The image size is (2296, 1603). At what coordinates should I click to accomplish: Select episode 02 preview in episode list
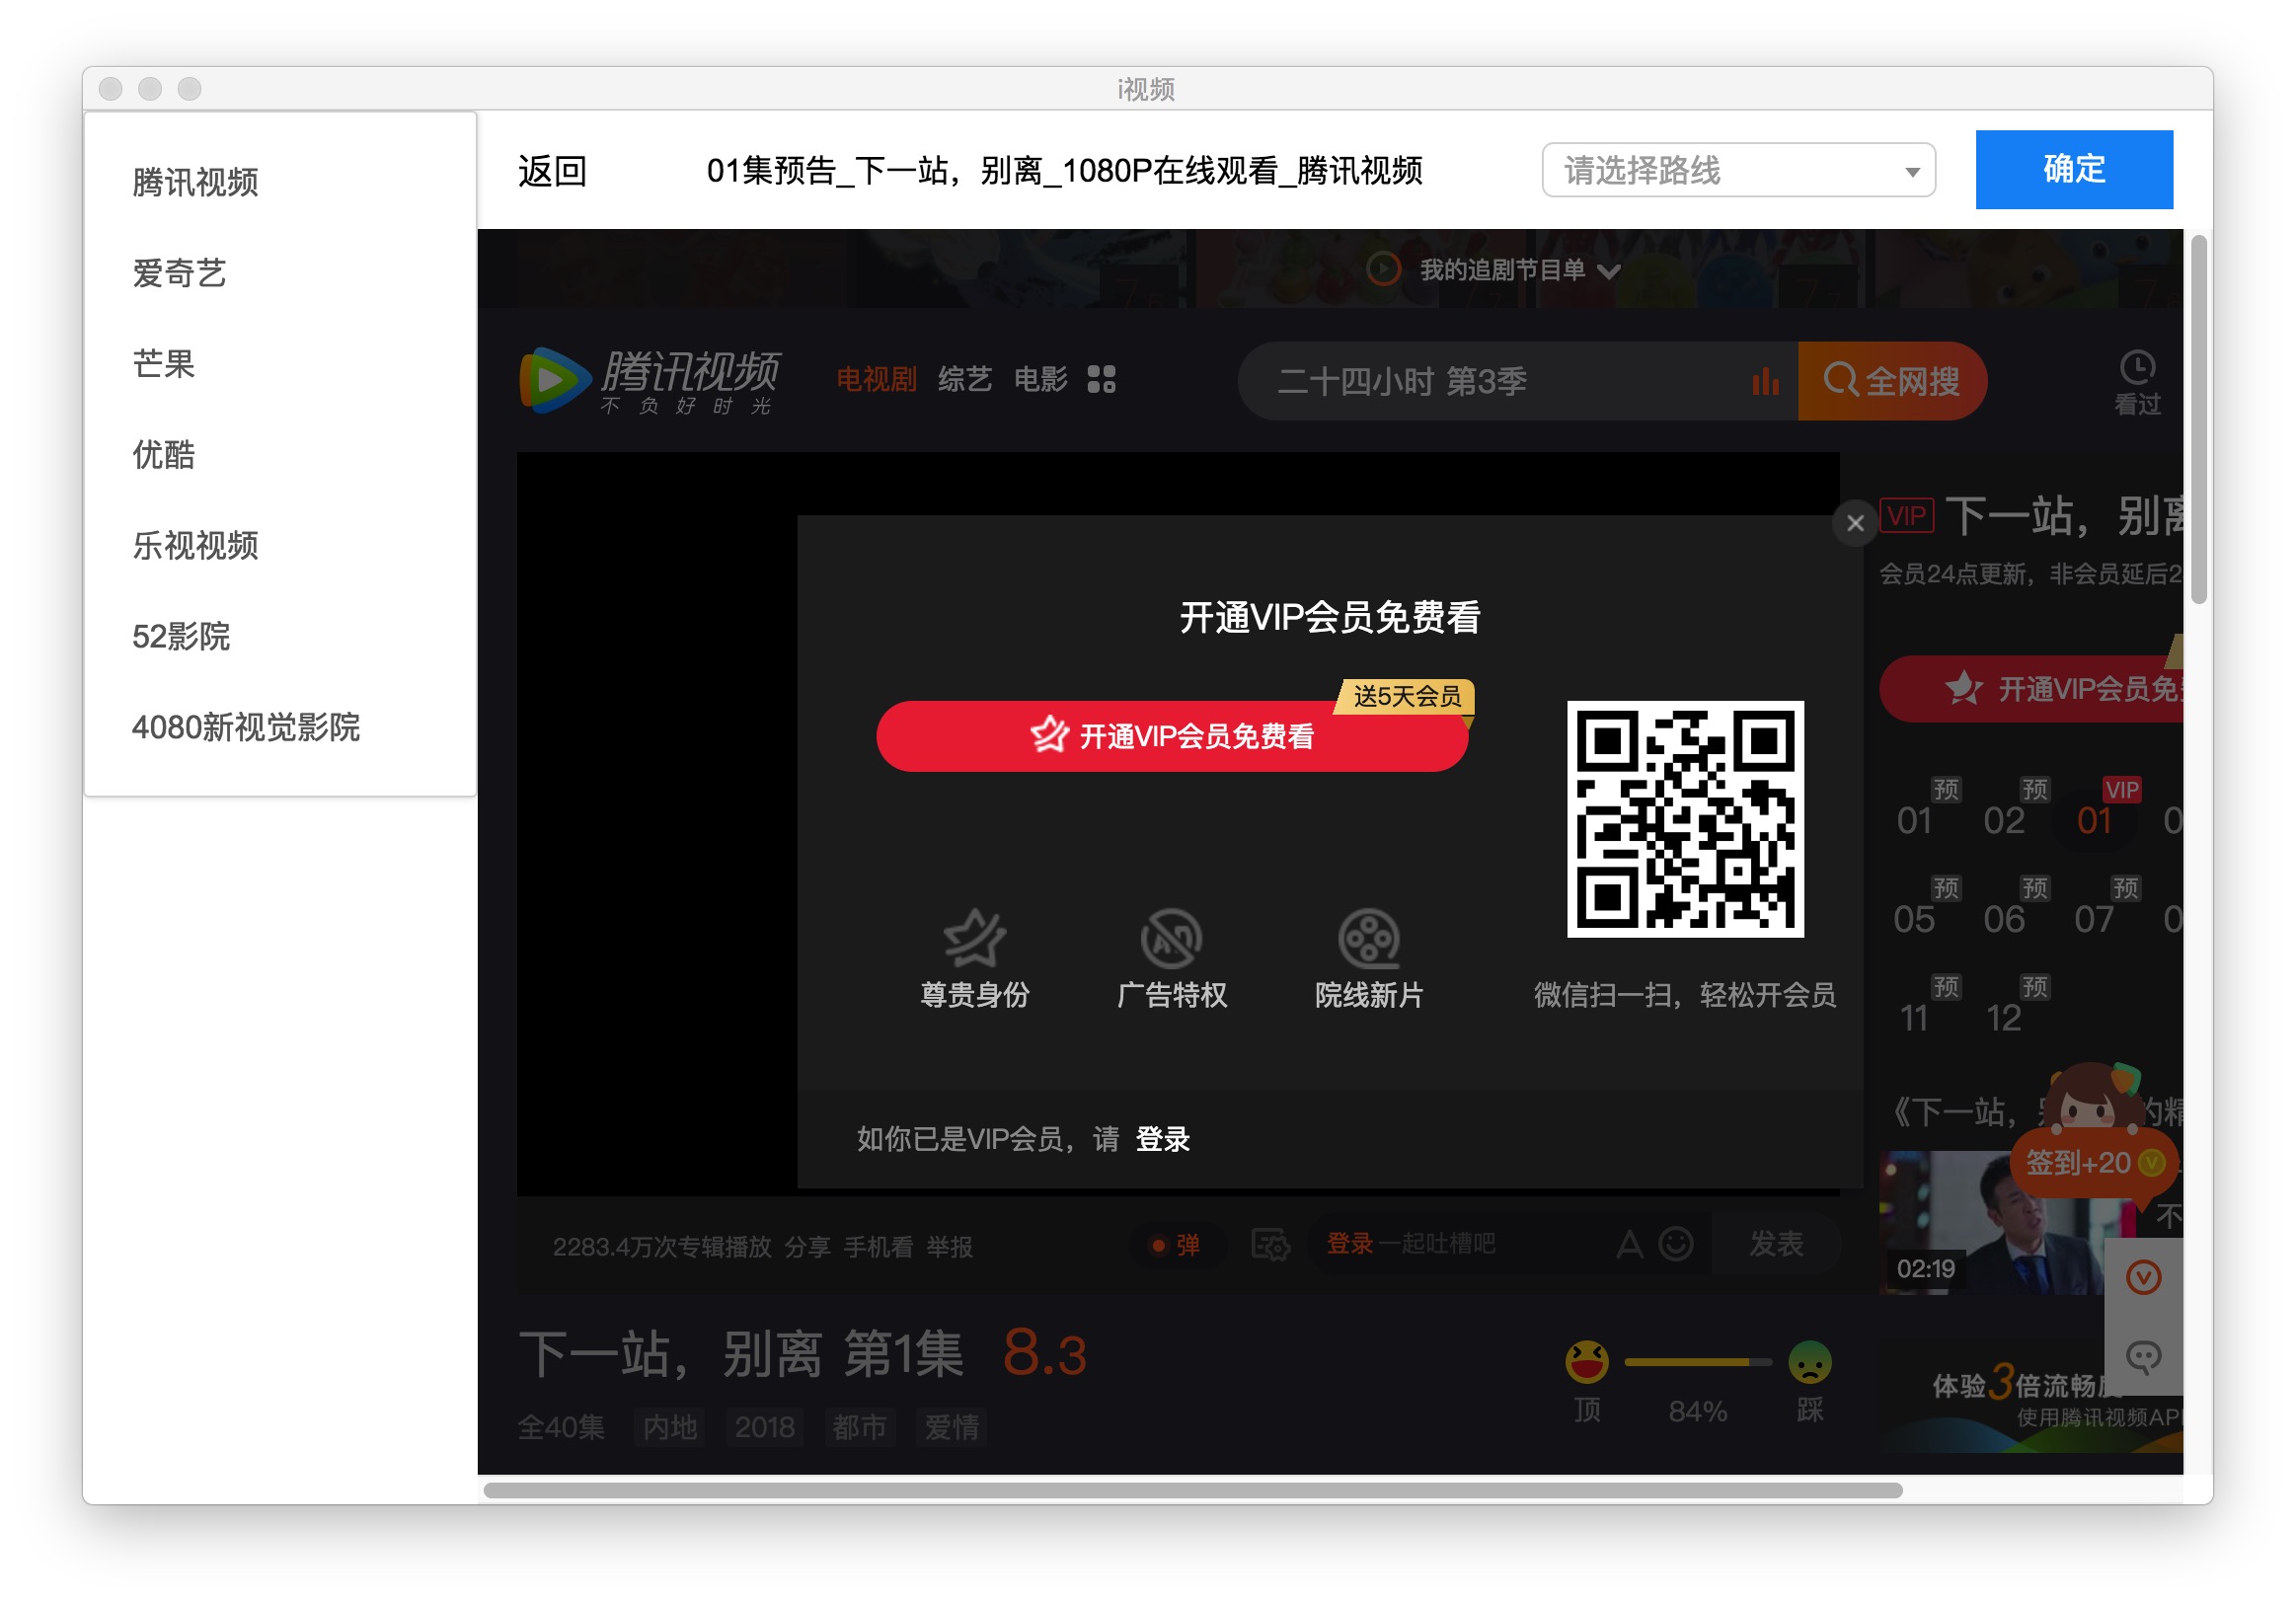pos(2004,820)
